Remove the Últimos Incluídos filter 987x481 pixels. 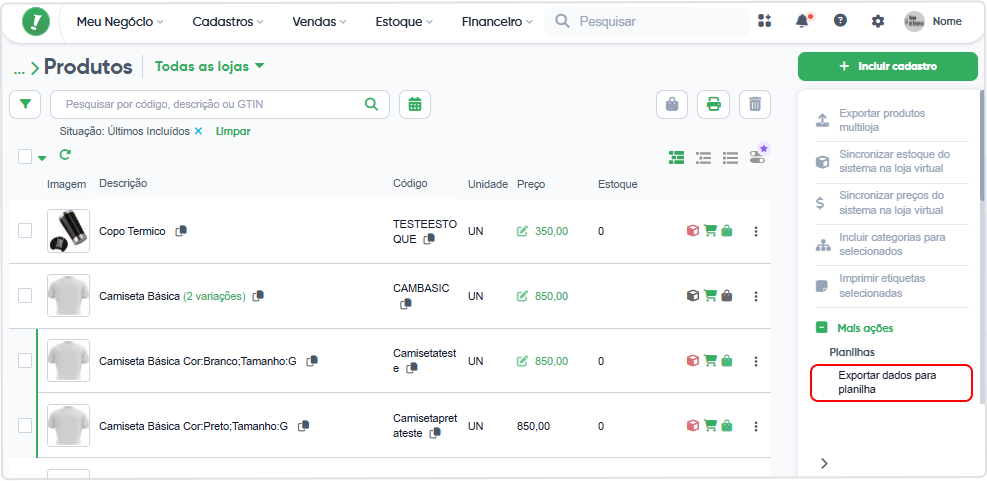click(x=198, y=131)
